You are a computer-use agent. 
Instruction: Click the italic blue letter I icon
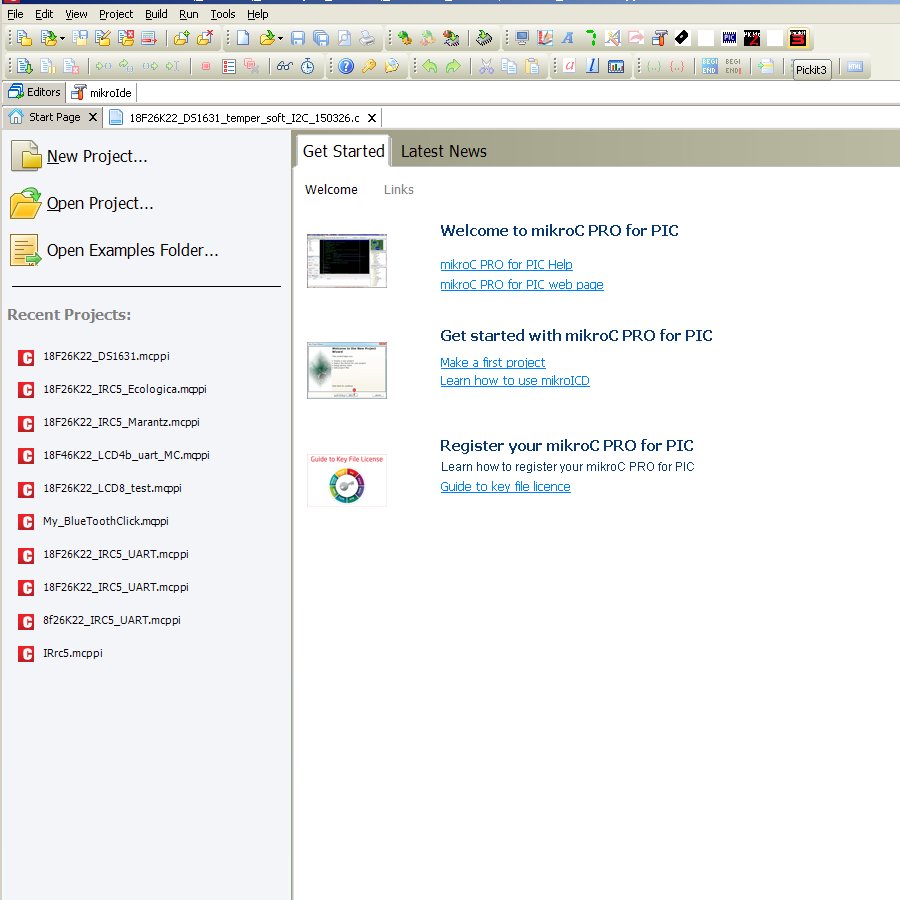[x=593, y=66]
